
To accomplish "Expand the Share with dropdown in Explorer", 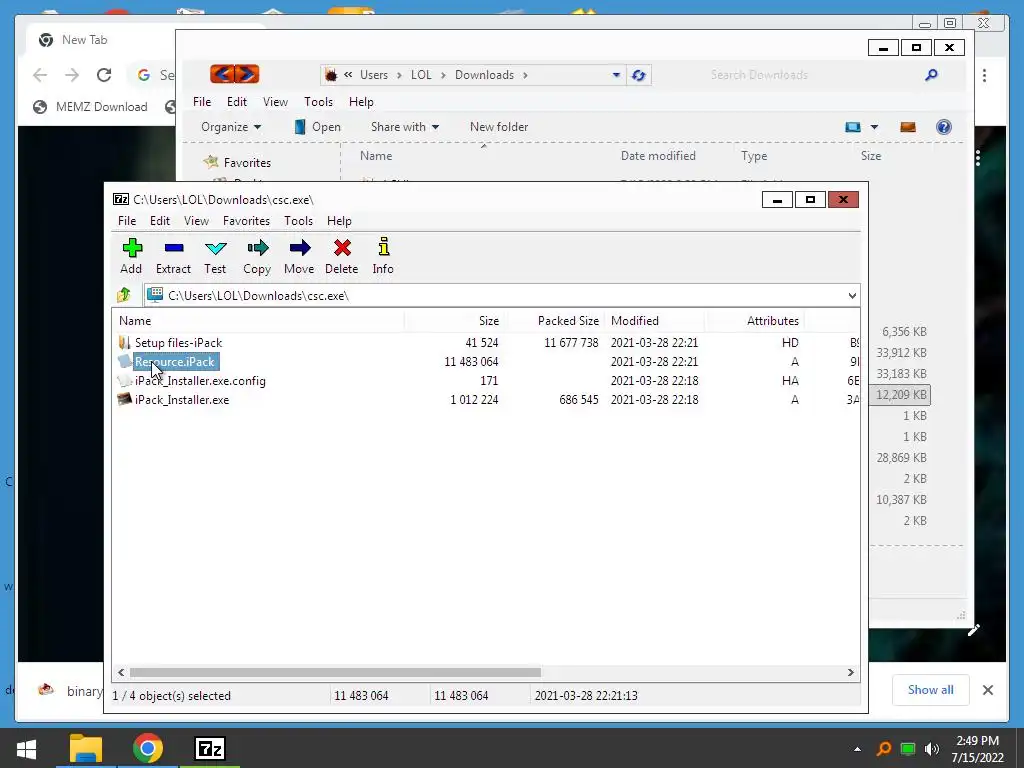I will pos(436,127).
